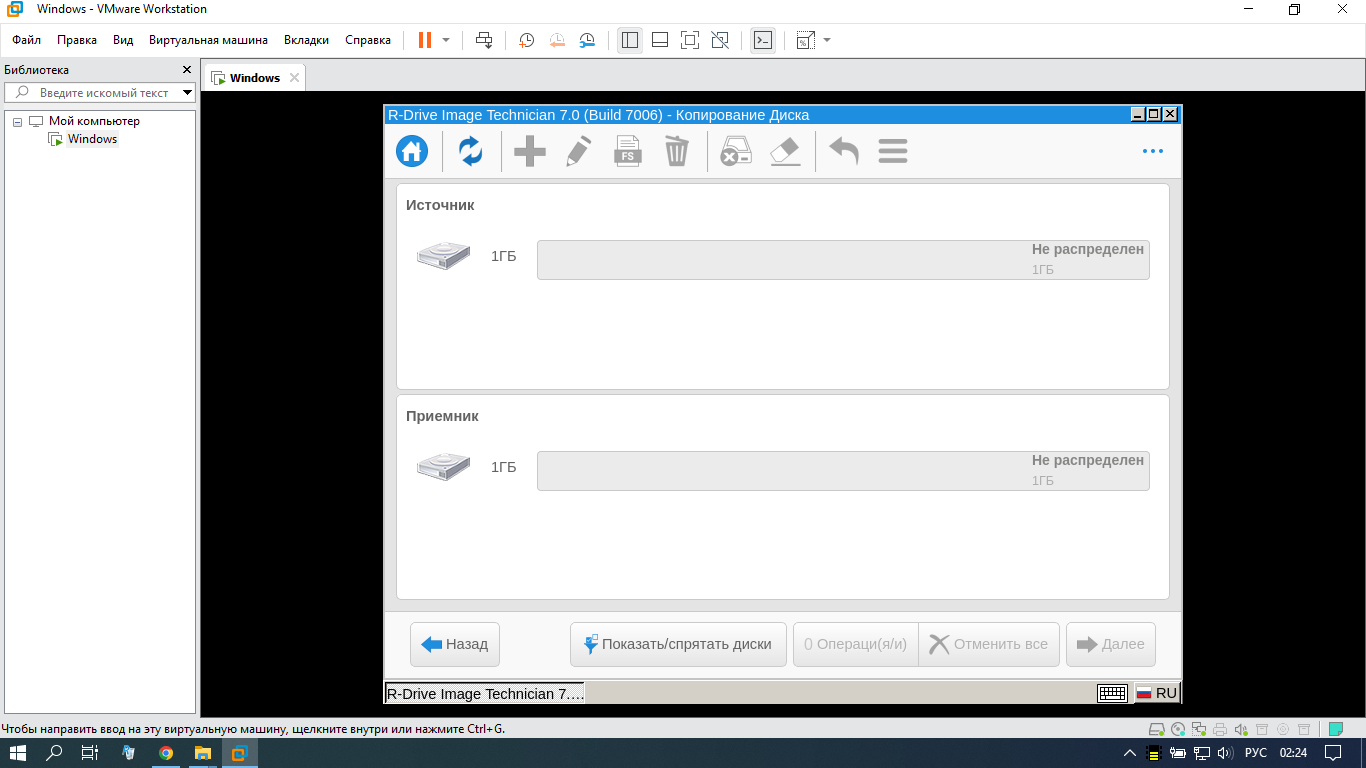
Task: Open the Windows notification center
Action: click(x=1334, y=753)
